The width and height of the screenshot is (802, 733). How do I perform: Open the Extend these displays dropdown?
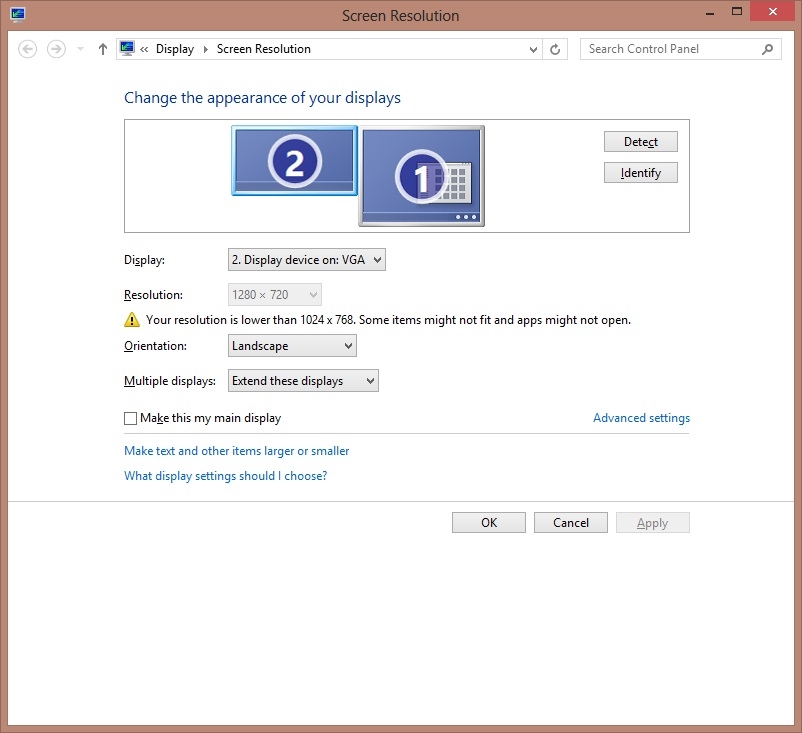click(303, 381)
